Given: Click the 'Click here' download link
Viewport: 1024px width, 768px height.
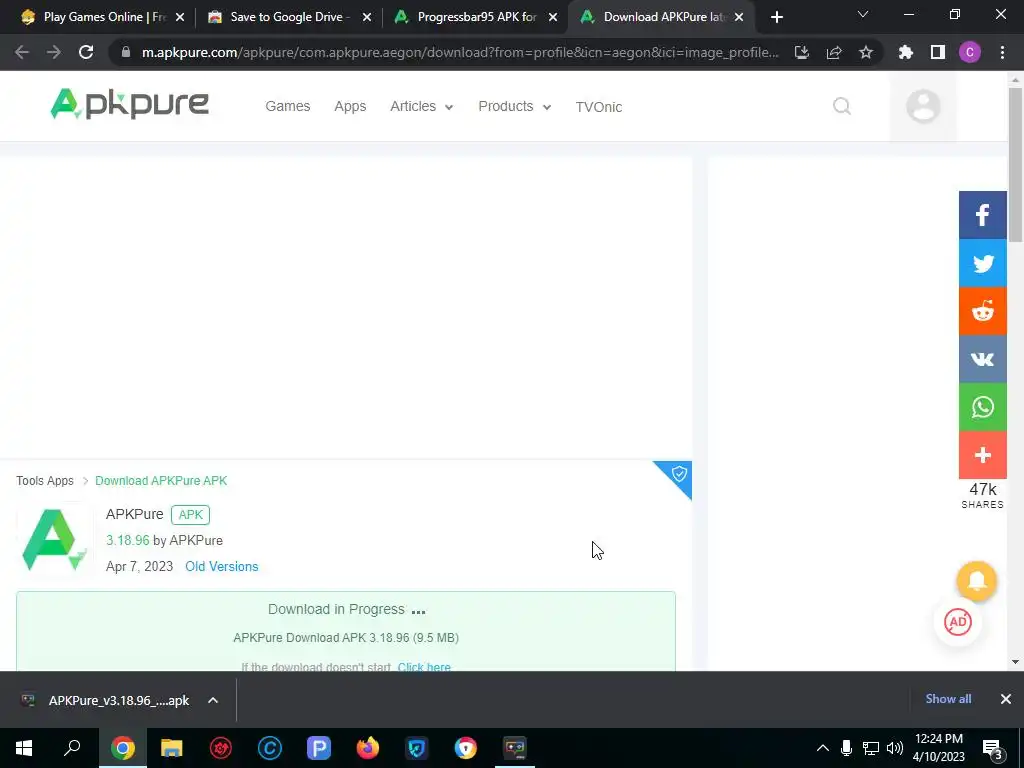Looking at the screenshot, I should point(424,666).
